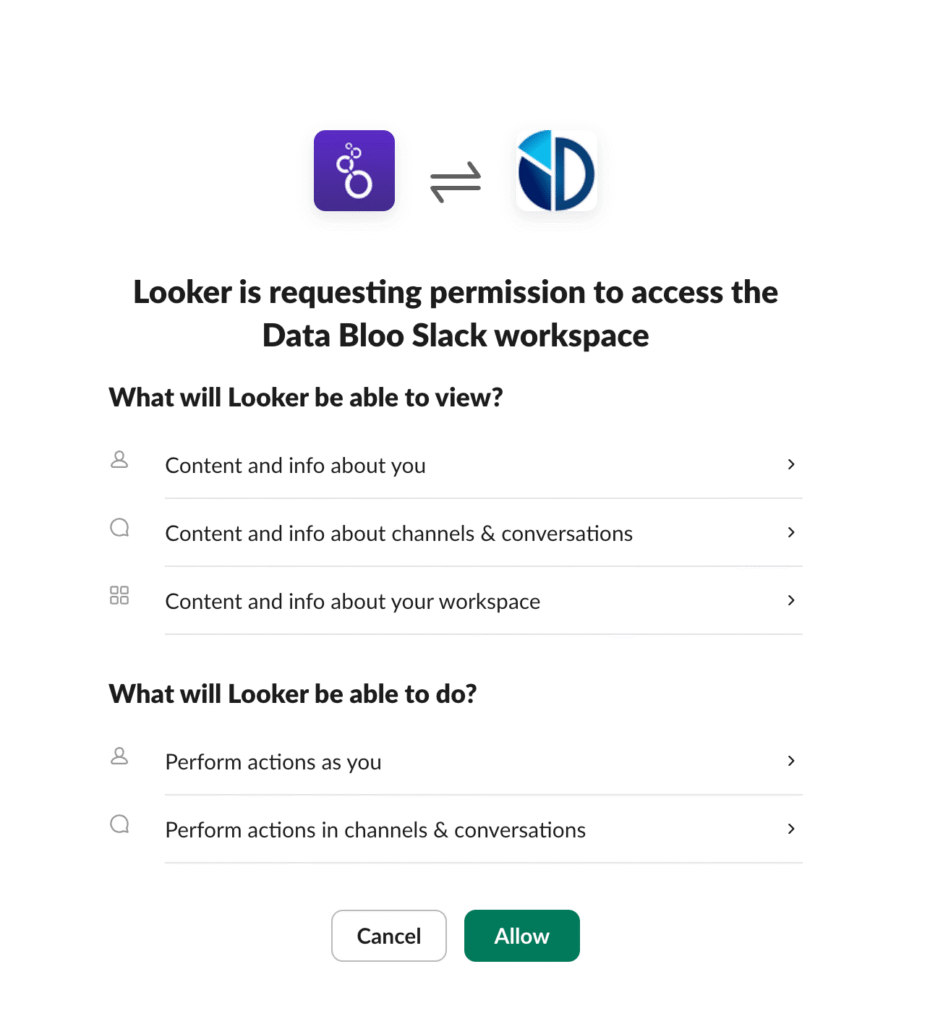The height and width of the screenshot is (1024, 930).
Task: Click speech bubble icon beside channels & conversations content
Action: pos(120,528)
